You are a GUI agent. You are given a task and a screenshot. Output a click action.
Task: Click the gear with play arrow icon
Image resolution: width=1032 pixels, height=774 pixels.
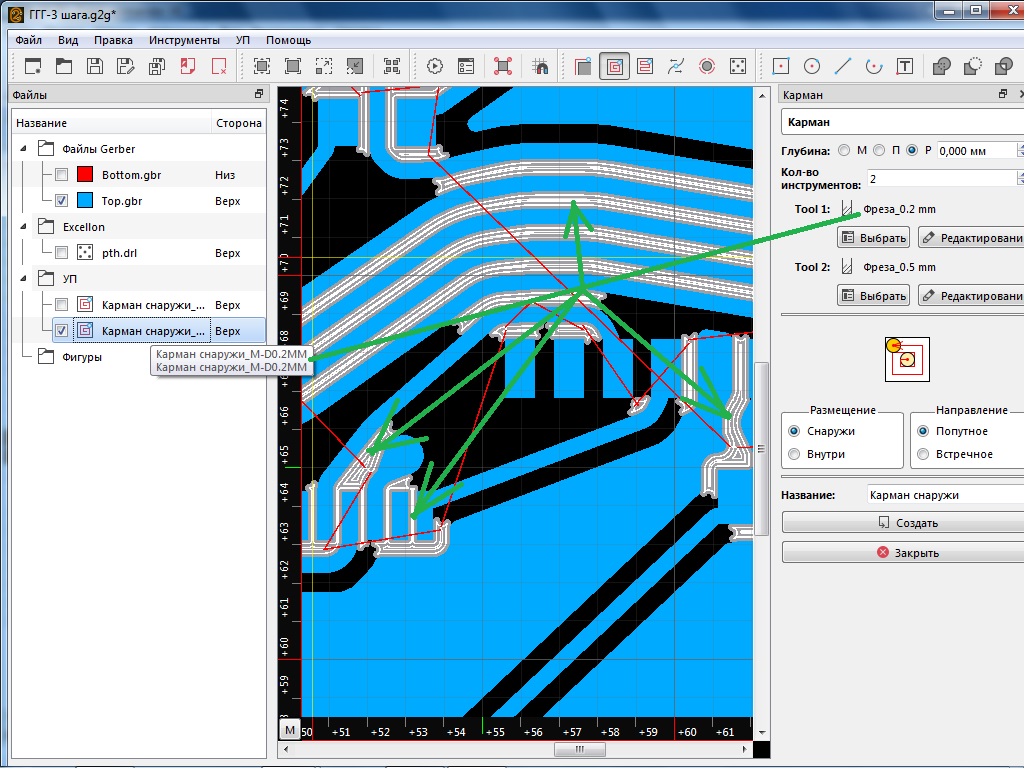click(x=434, y=66)
